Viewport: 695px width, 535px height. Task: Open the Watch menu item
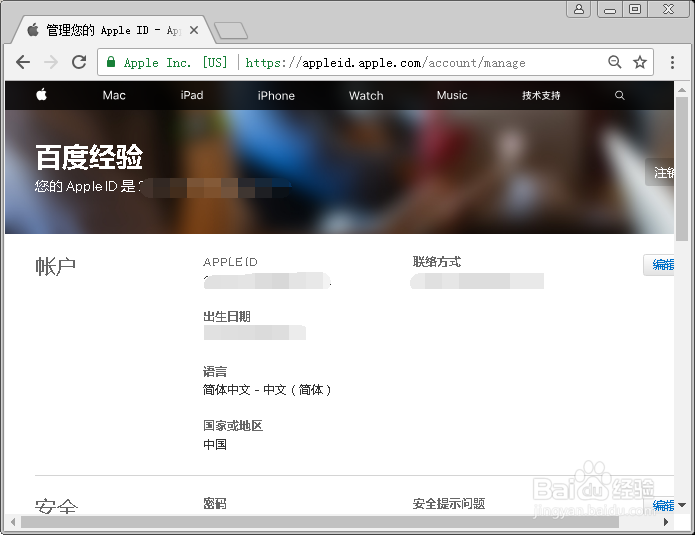[x=366, y=95]
